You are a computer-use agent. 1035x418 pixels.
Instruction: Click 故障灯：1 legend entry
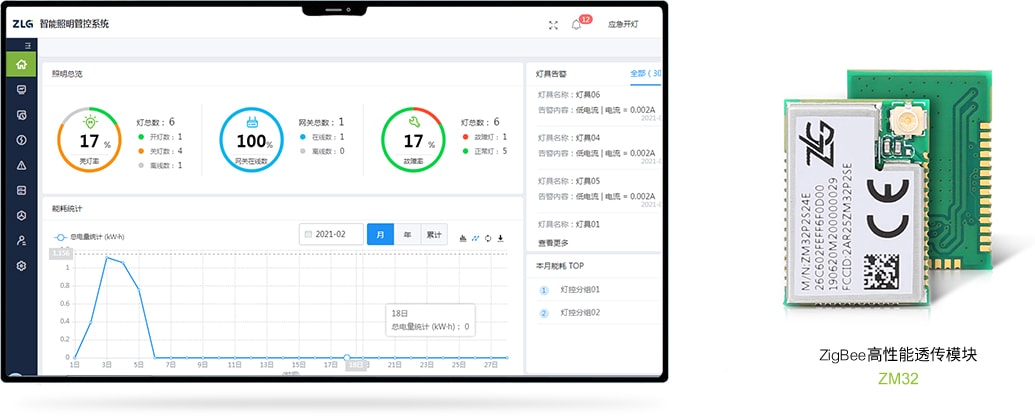(x=484, y=137)
